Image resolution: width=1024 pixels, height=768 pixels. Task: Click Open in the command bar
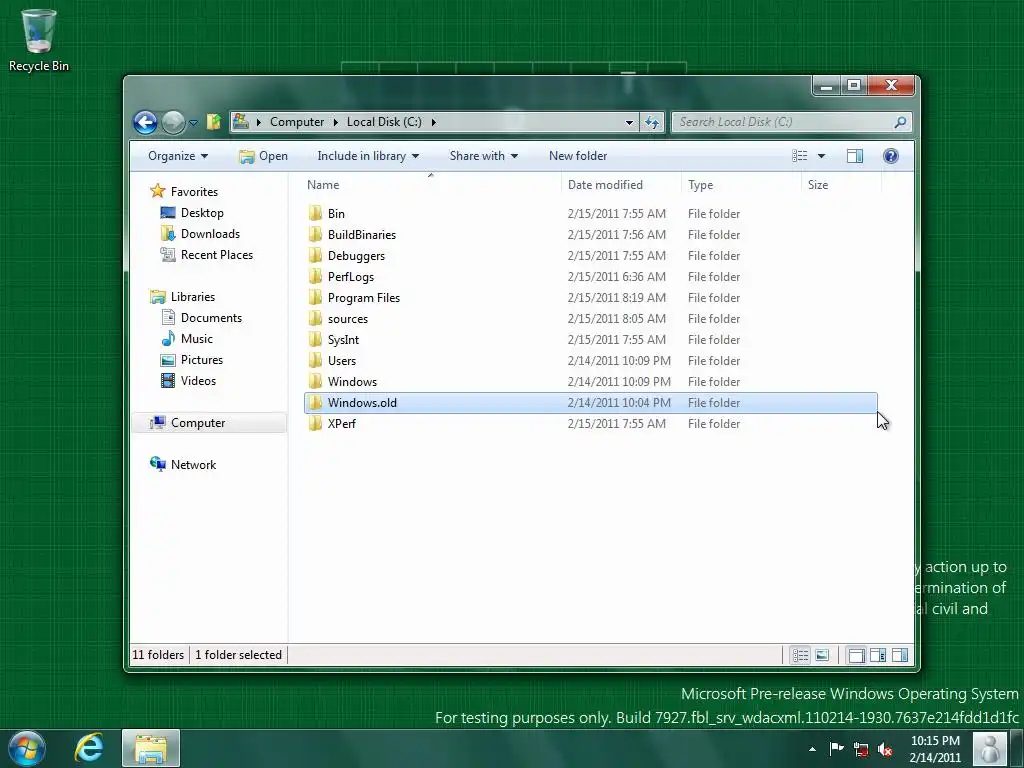(x=264, y=156)
